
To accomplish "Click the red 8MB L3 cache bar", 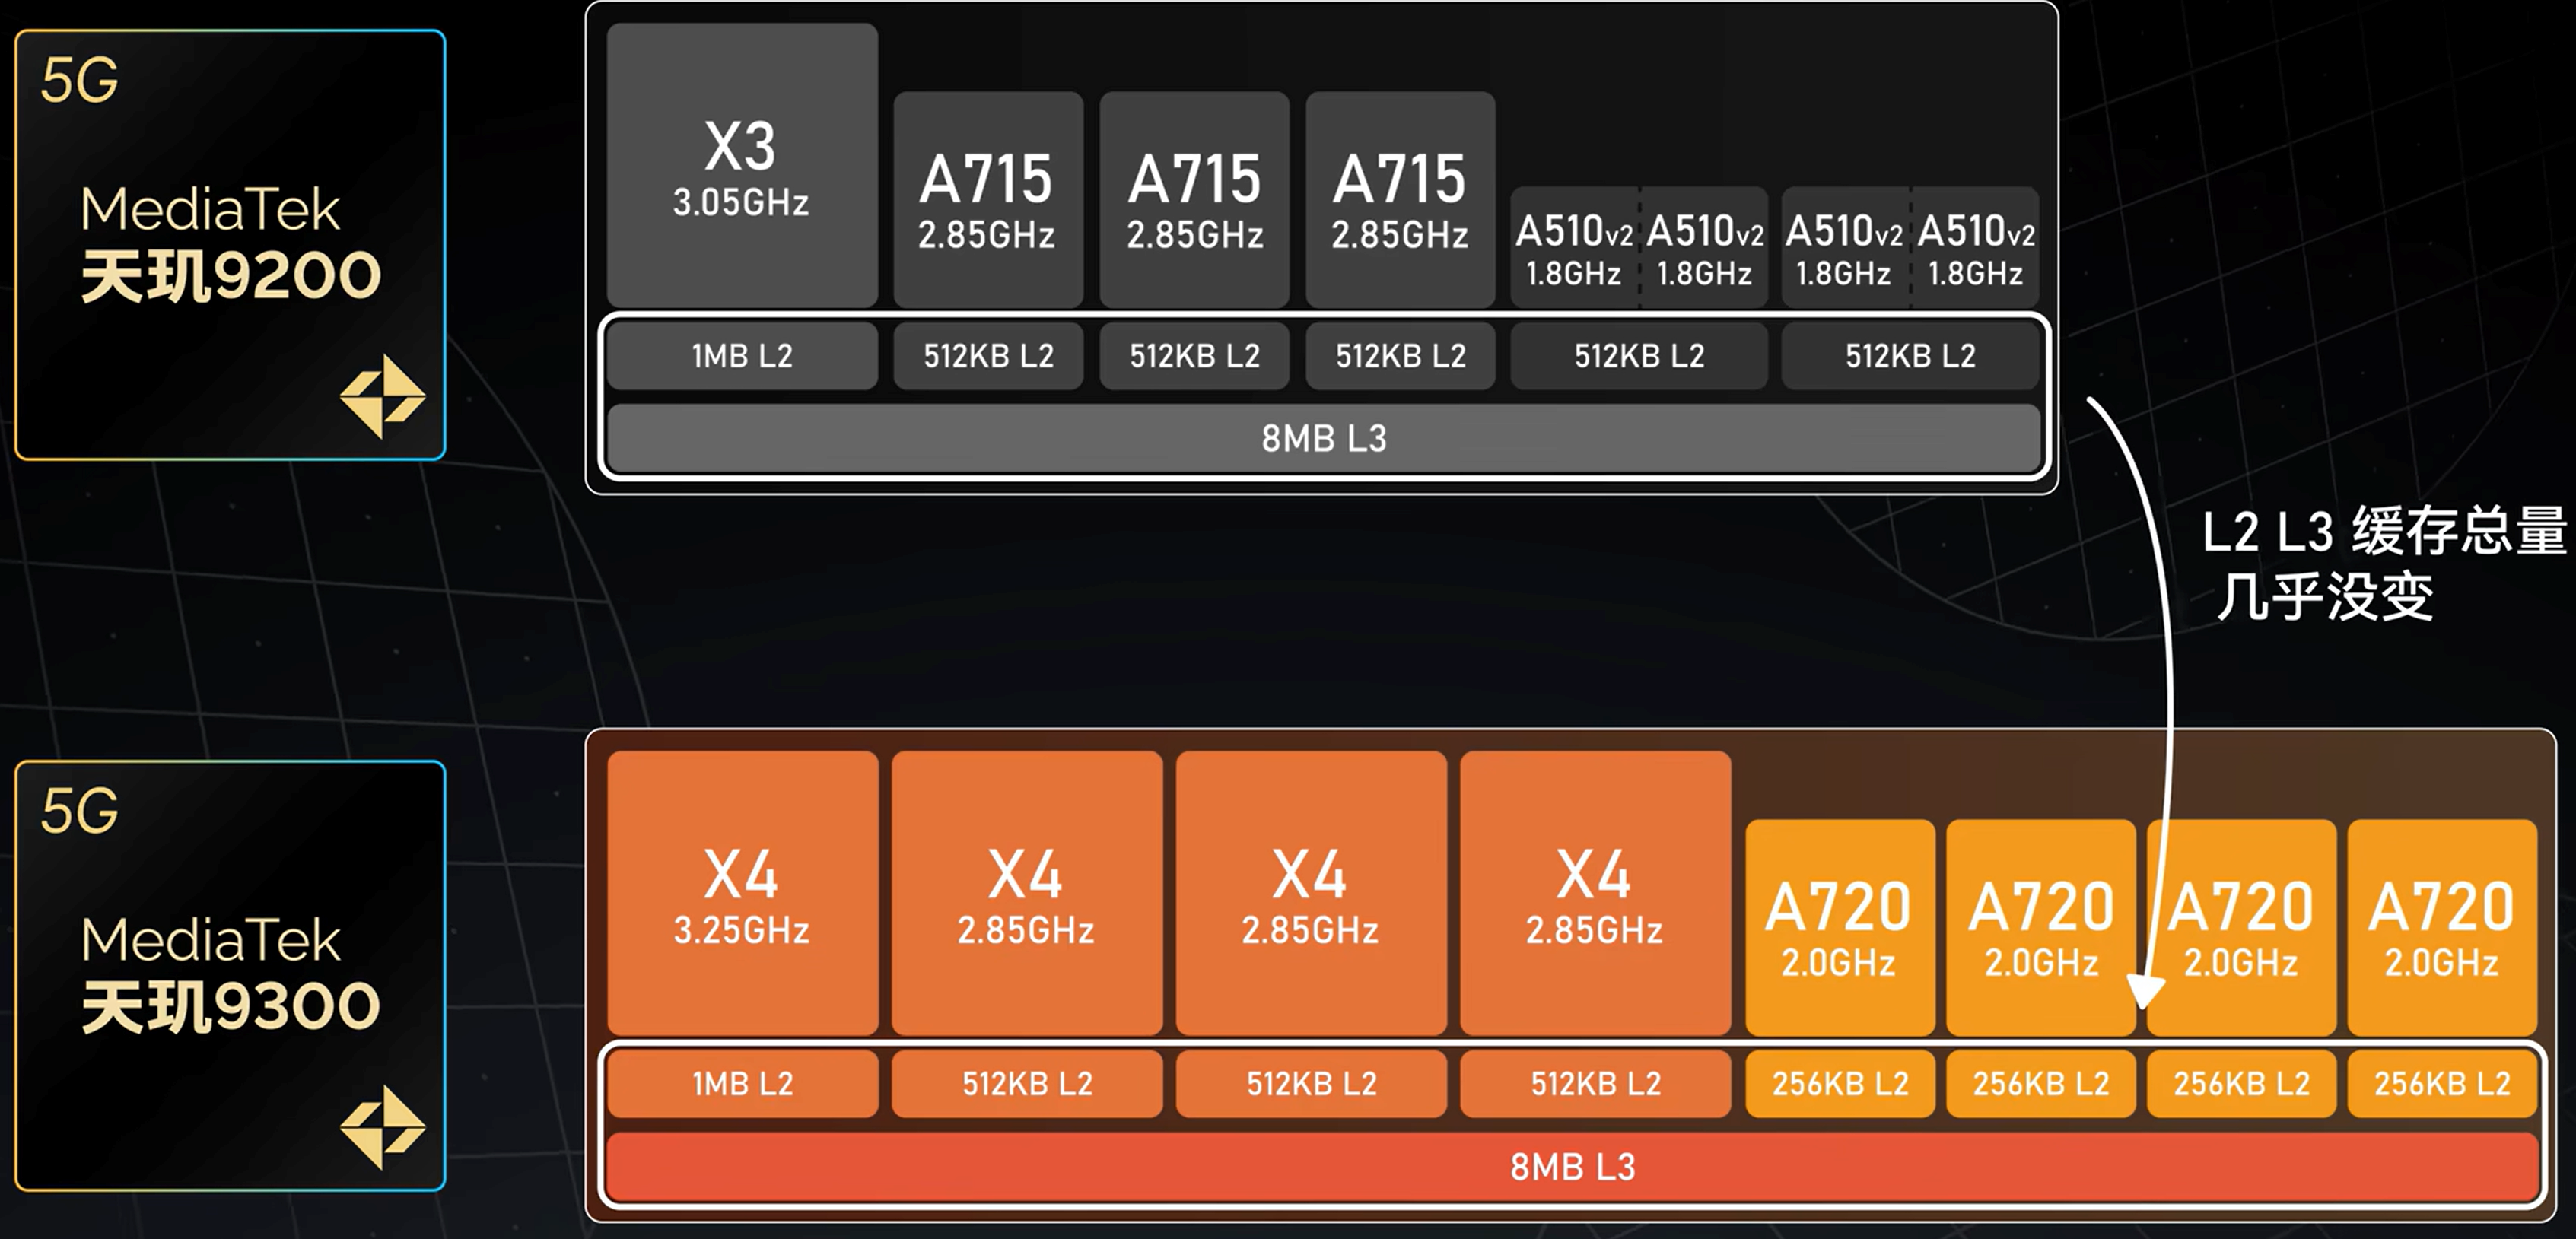I will (x=1571, y=1166).
